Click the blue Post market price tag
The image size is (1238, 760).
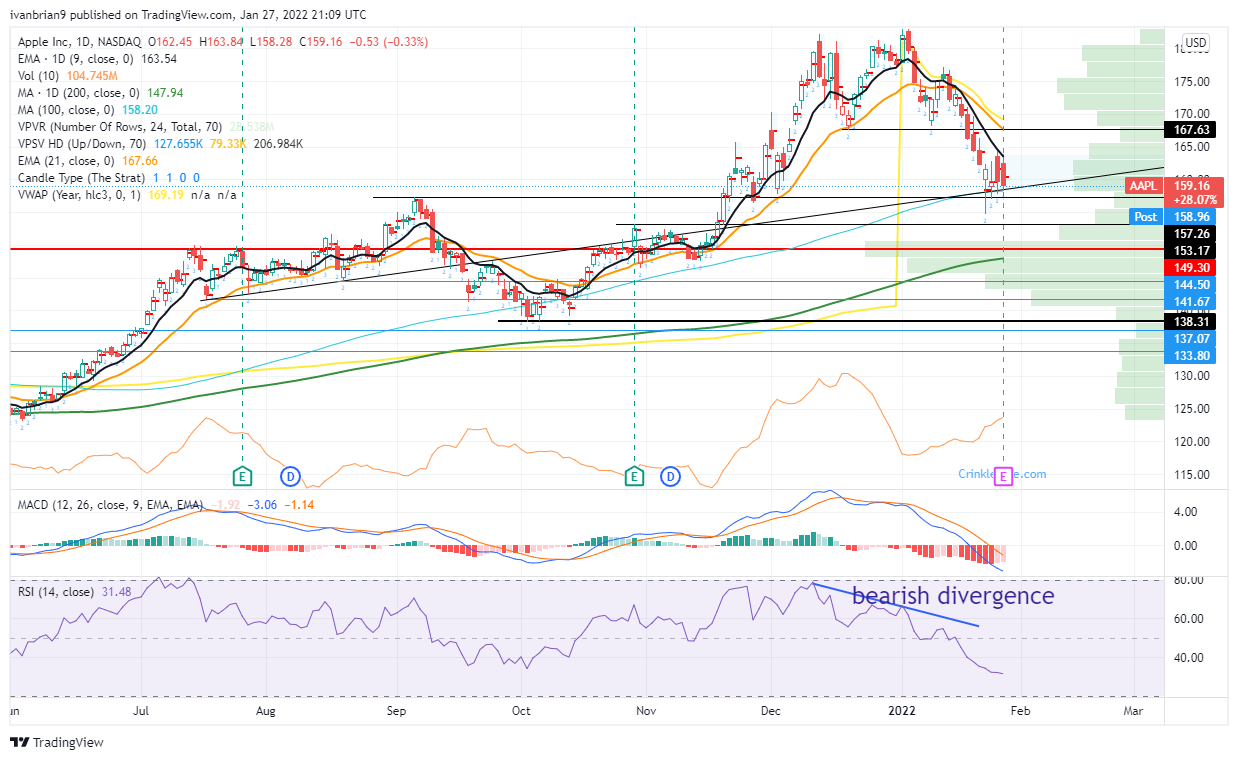pyautogui.click(x=1145, y=216)
